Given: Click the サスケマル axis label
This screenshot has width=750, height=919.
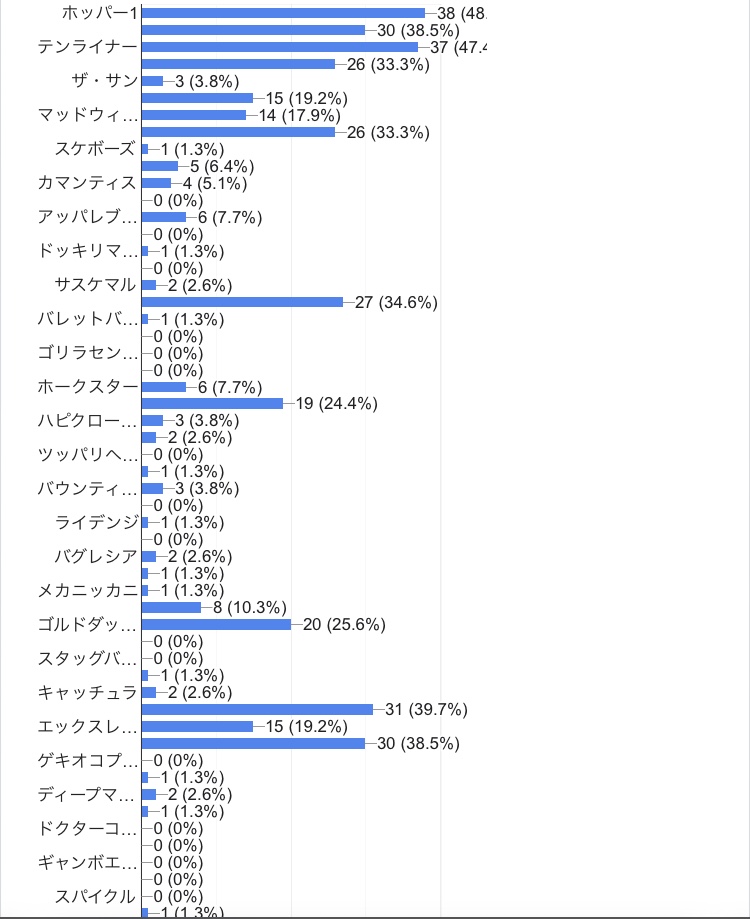Looking at the screenshot, I should point(95,285).
